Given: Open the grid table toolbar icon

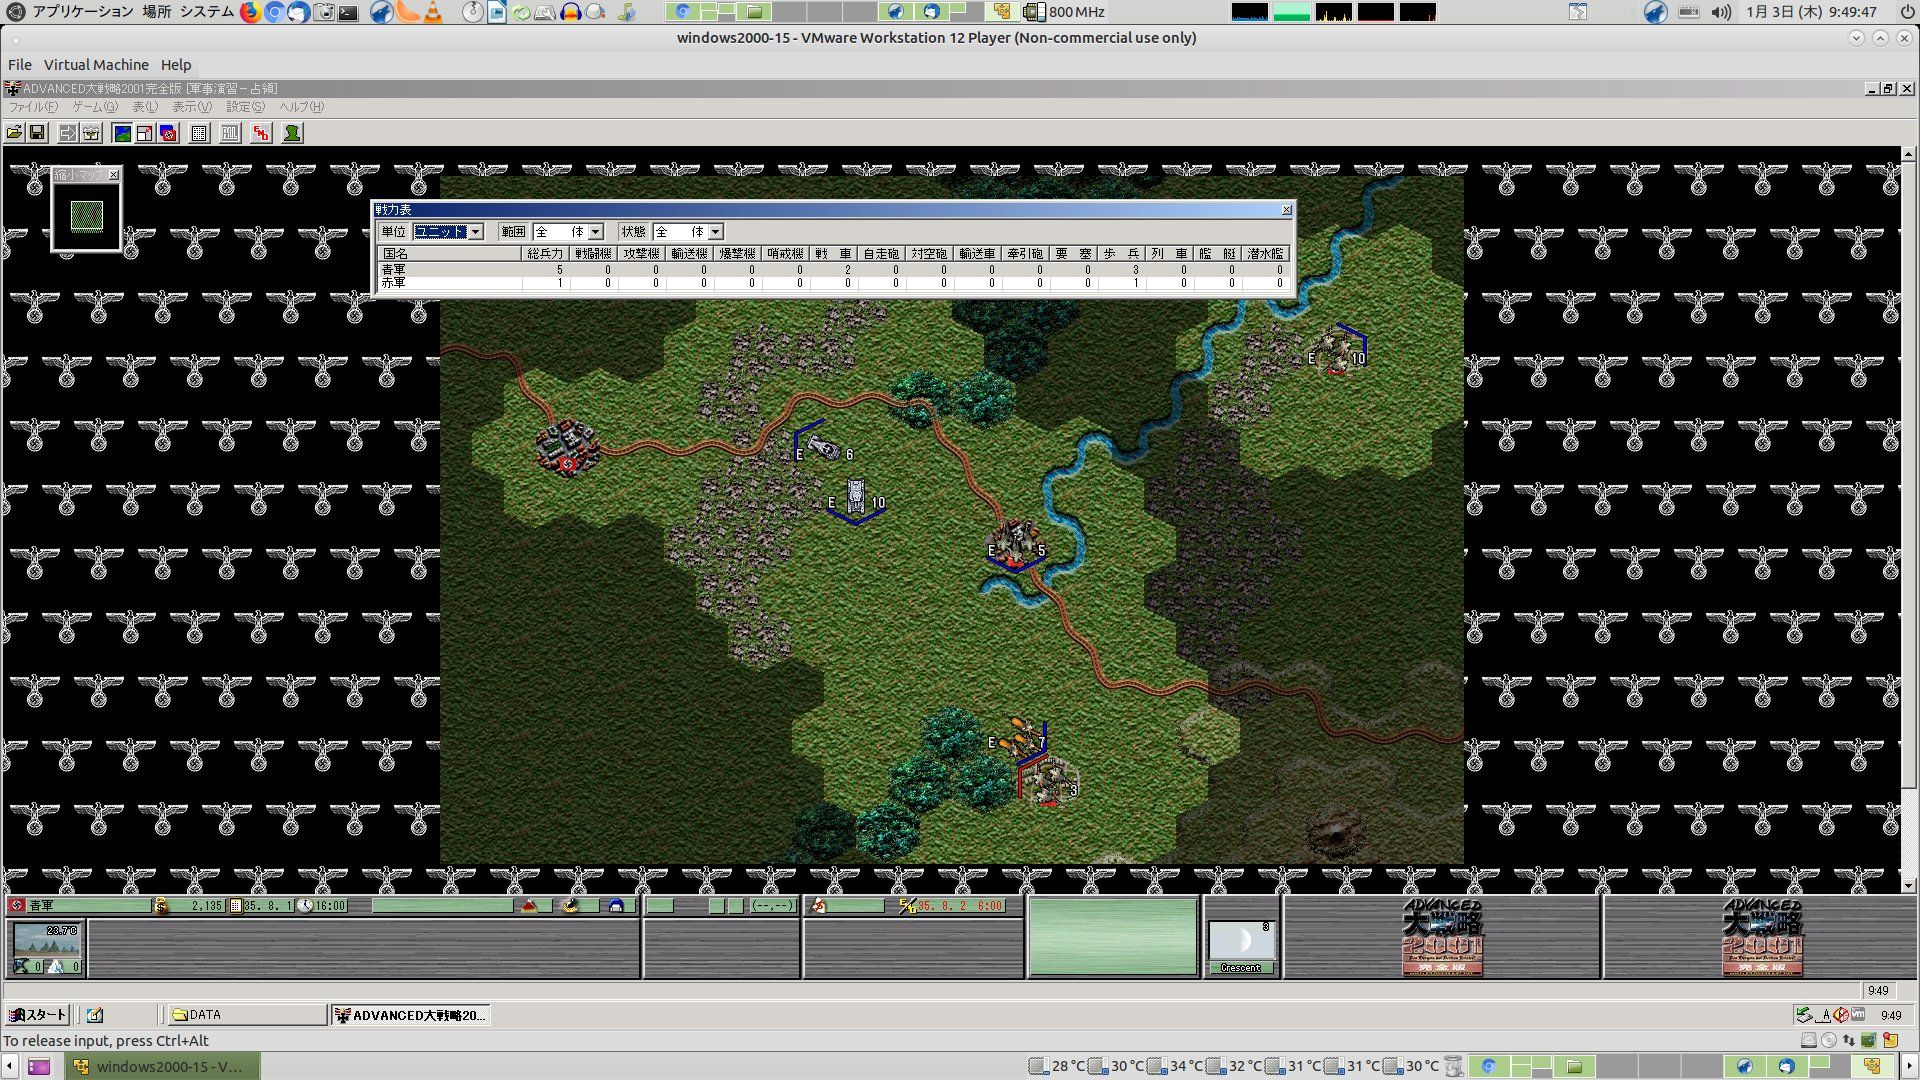Looking at the screenshot, I should [x=199, y=133].
